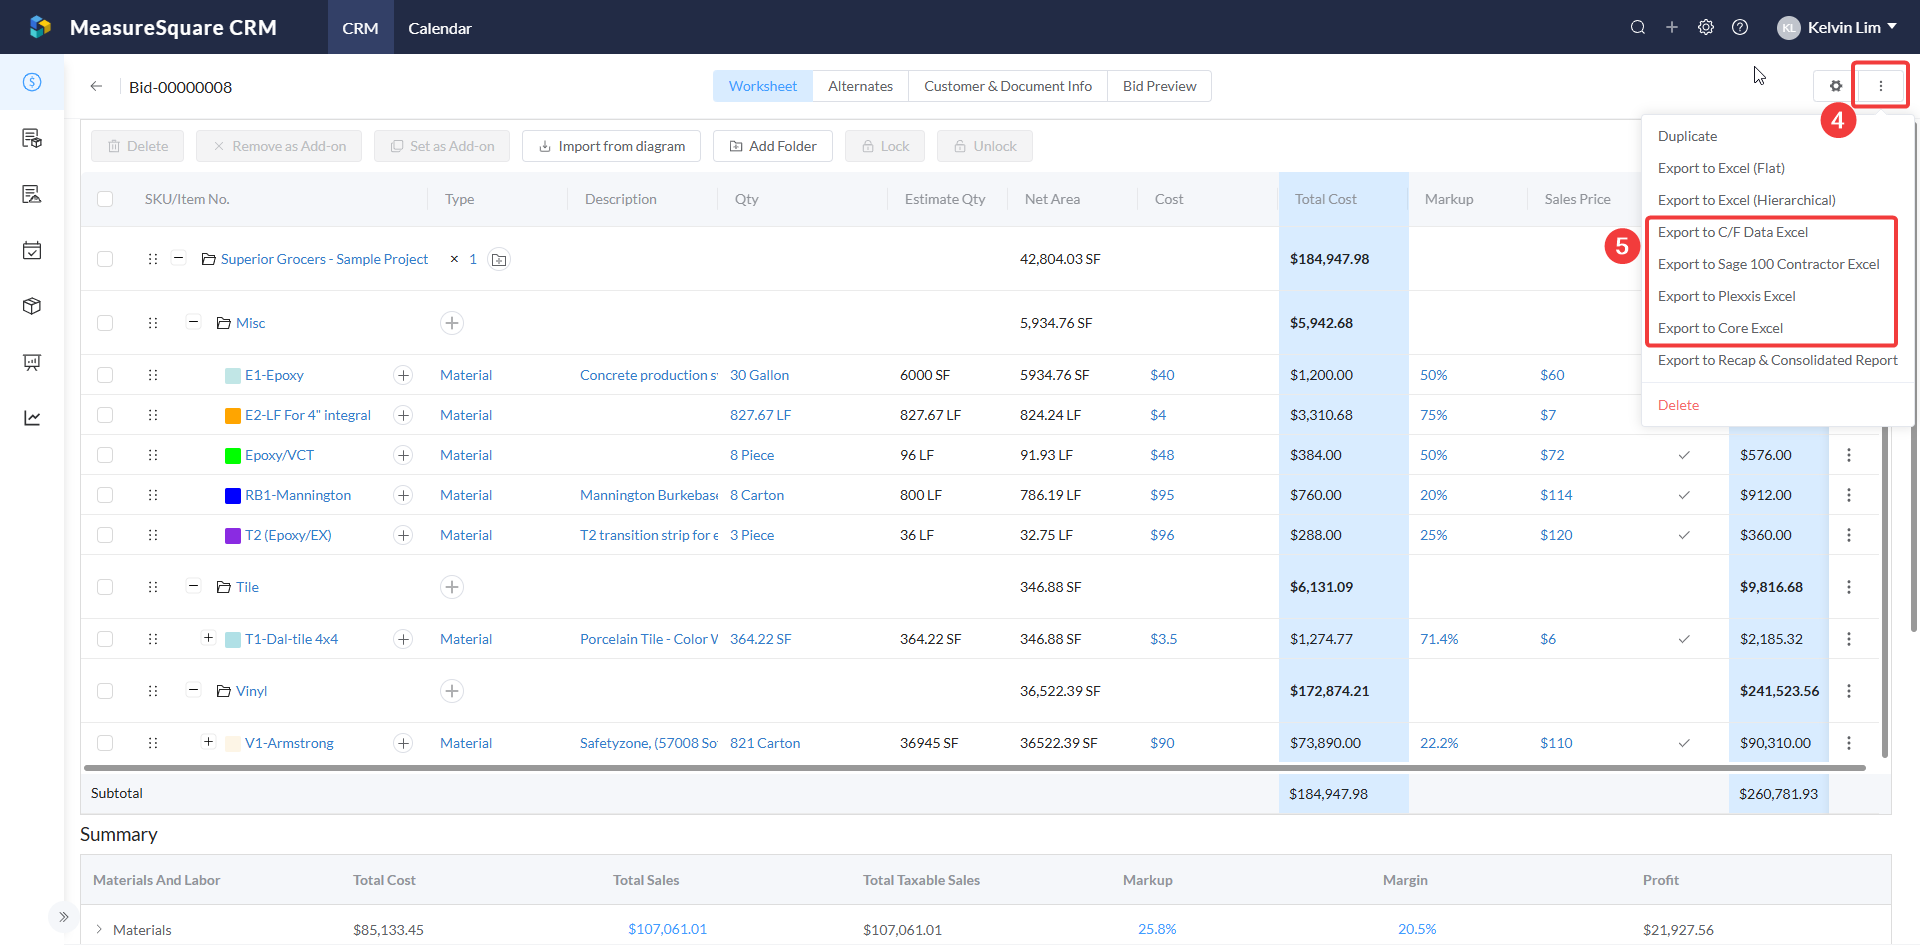The height and width of the screenshot is (945, 1920).
Task: Open the row menu for the Tile folder
Action: point(1849,587)
